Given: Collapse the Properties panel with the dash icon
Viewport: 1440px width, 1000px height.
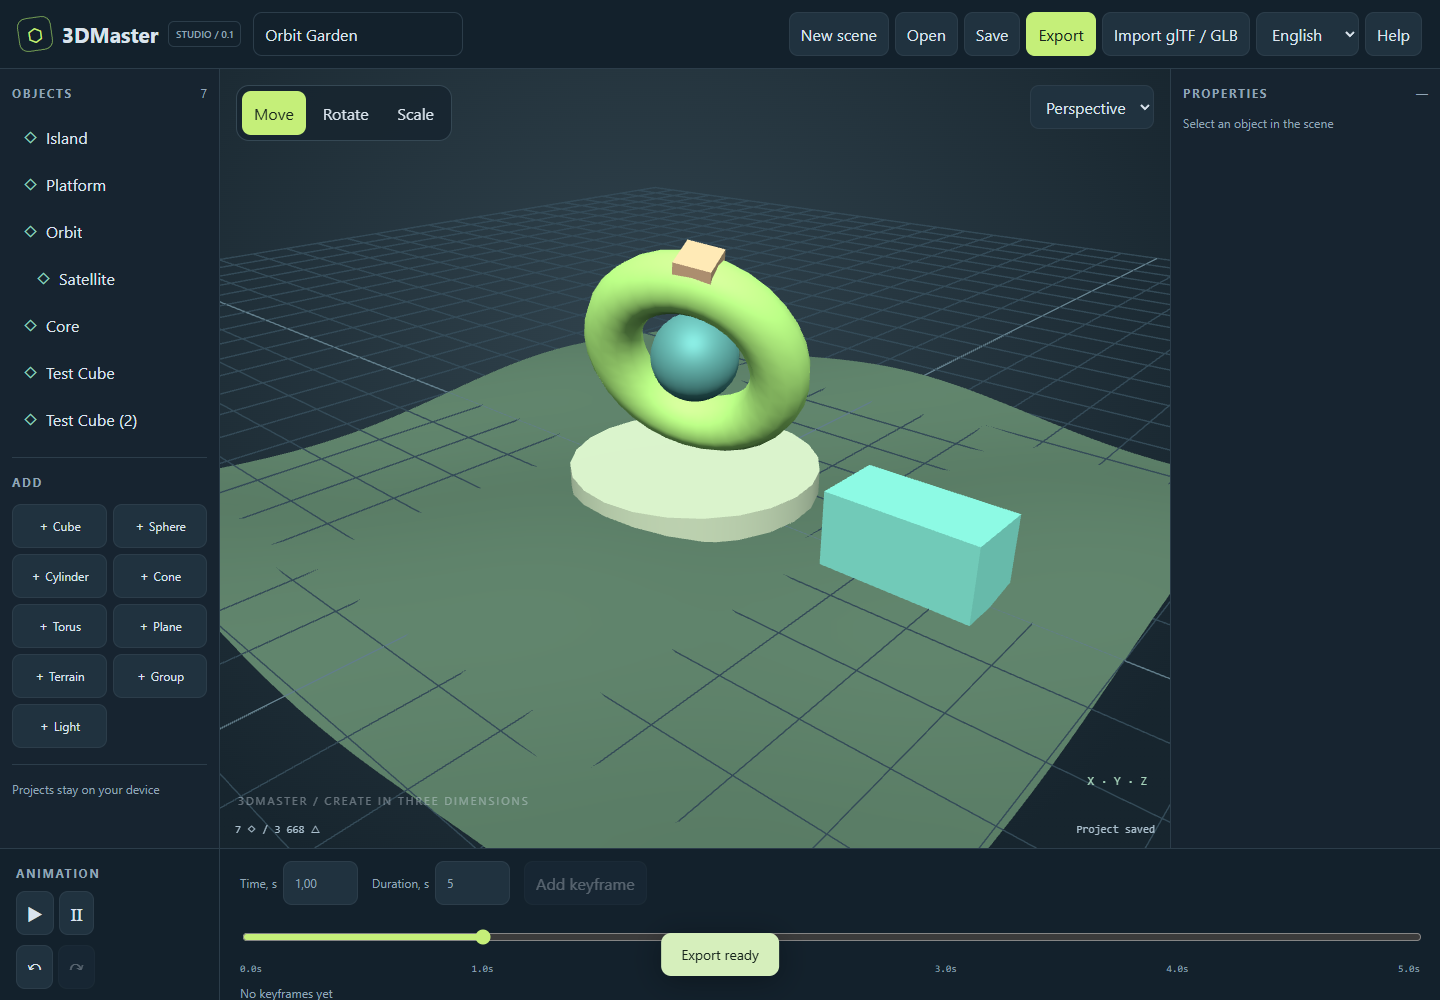Looking at the screenshot, I should pyautogui.click(x=1421, y=94).
